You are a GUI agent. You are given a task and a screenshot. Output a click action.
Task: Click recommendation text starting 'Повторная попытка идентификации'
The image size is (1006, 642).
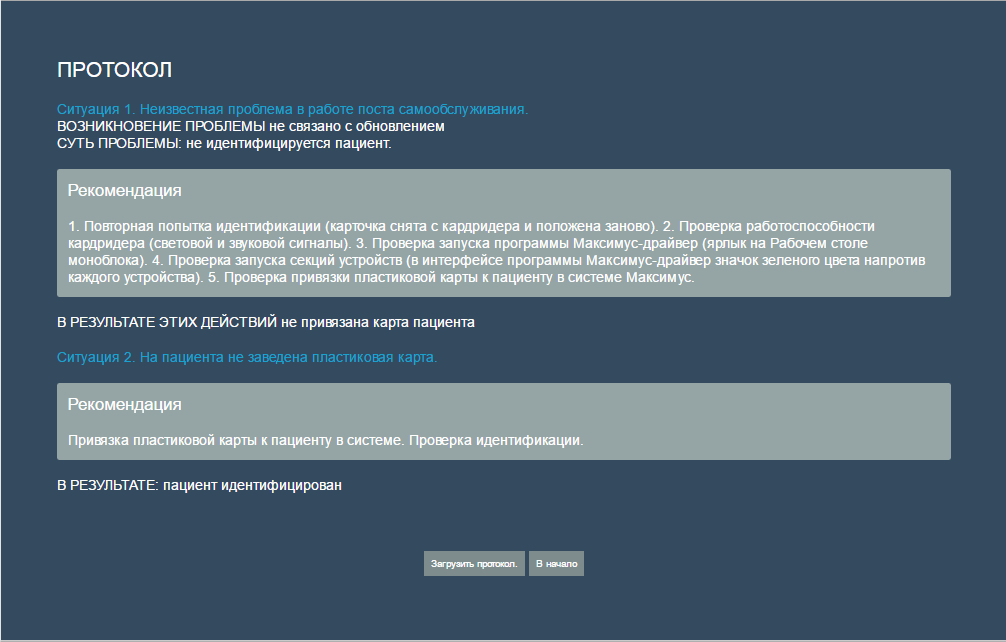pos(497,252)
